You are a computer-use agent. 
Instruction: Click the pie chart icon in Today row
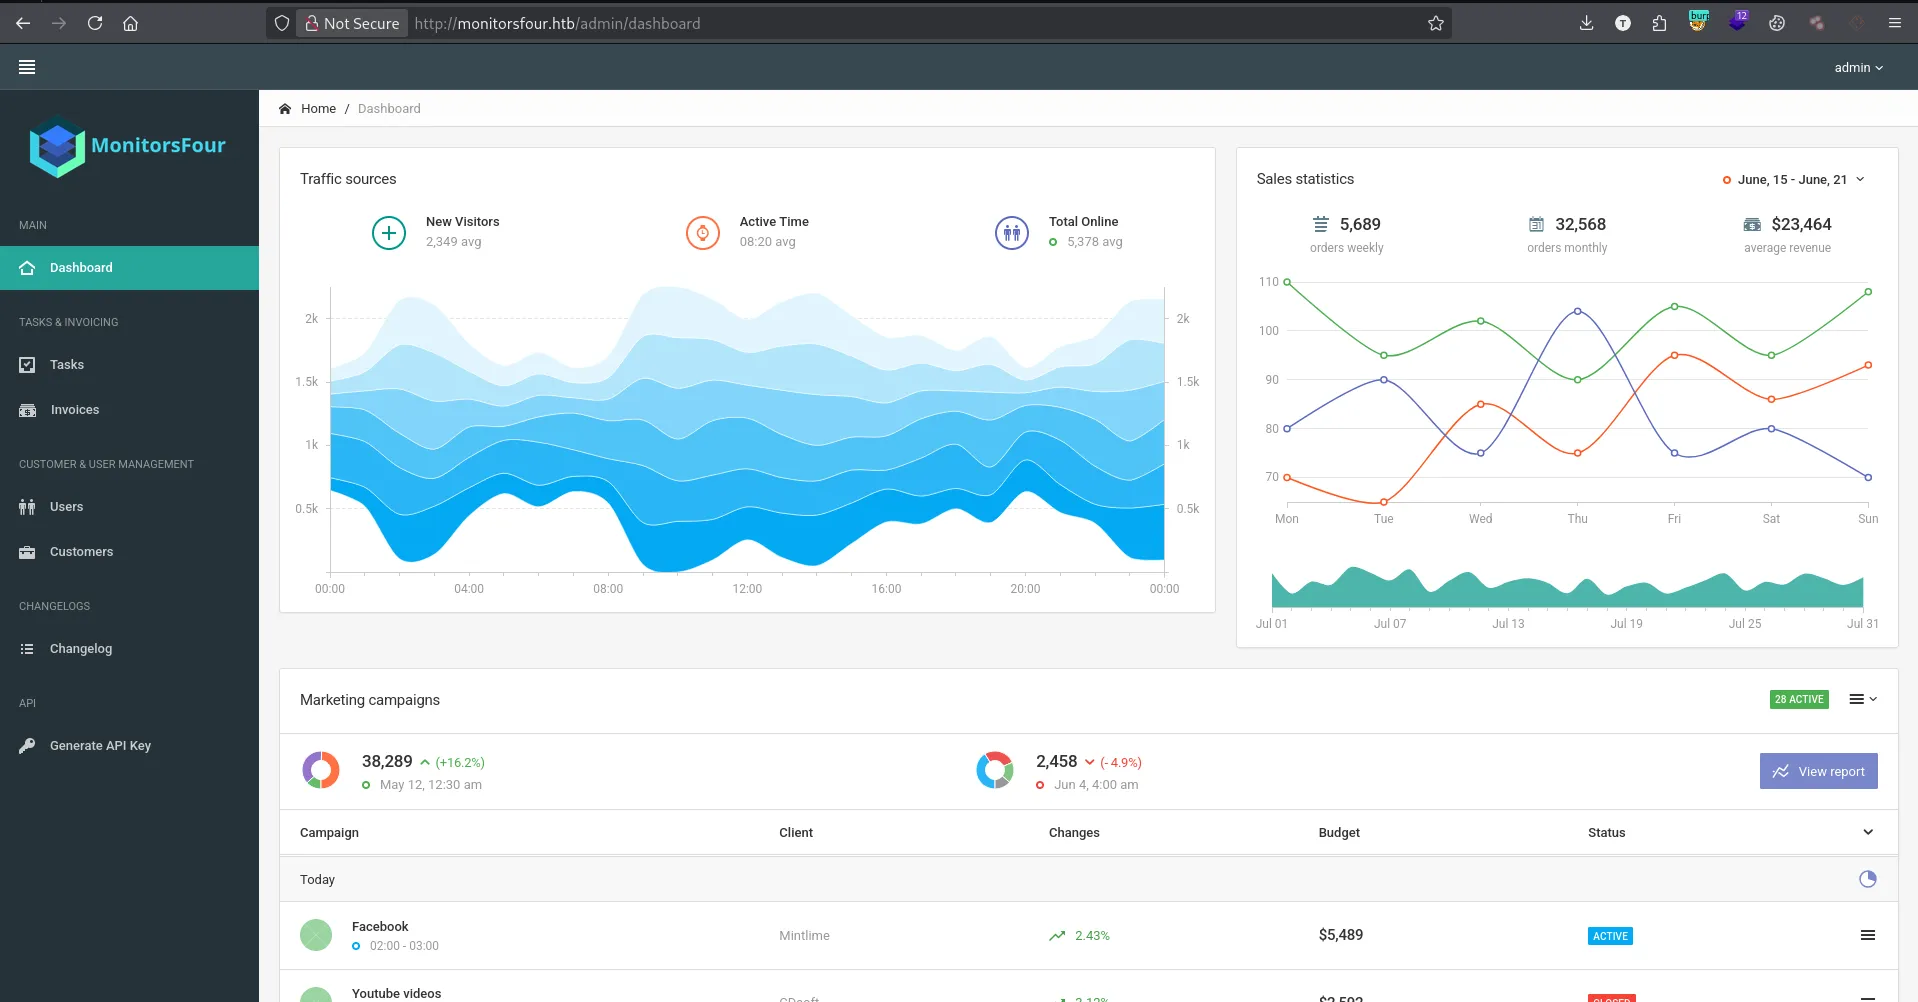pos(1867,879)
